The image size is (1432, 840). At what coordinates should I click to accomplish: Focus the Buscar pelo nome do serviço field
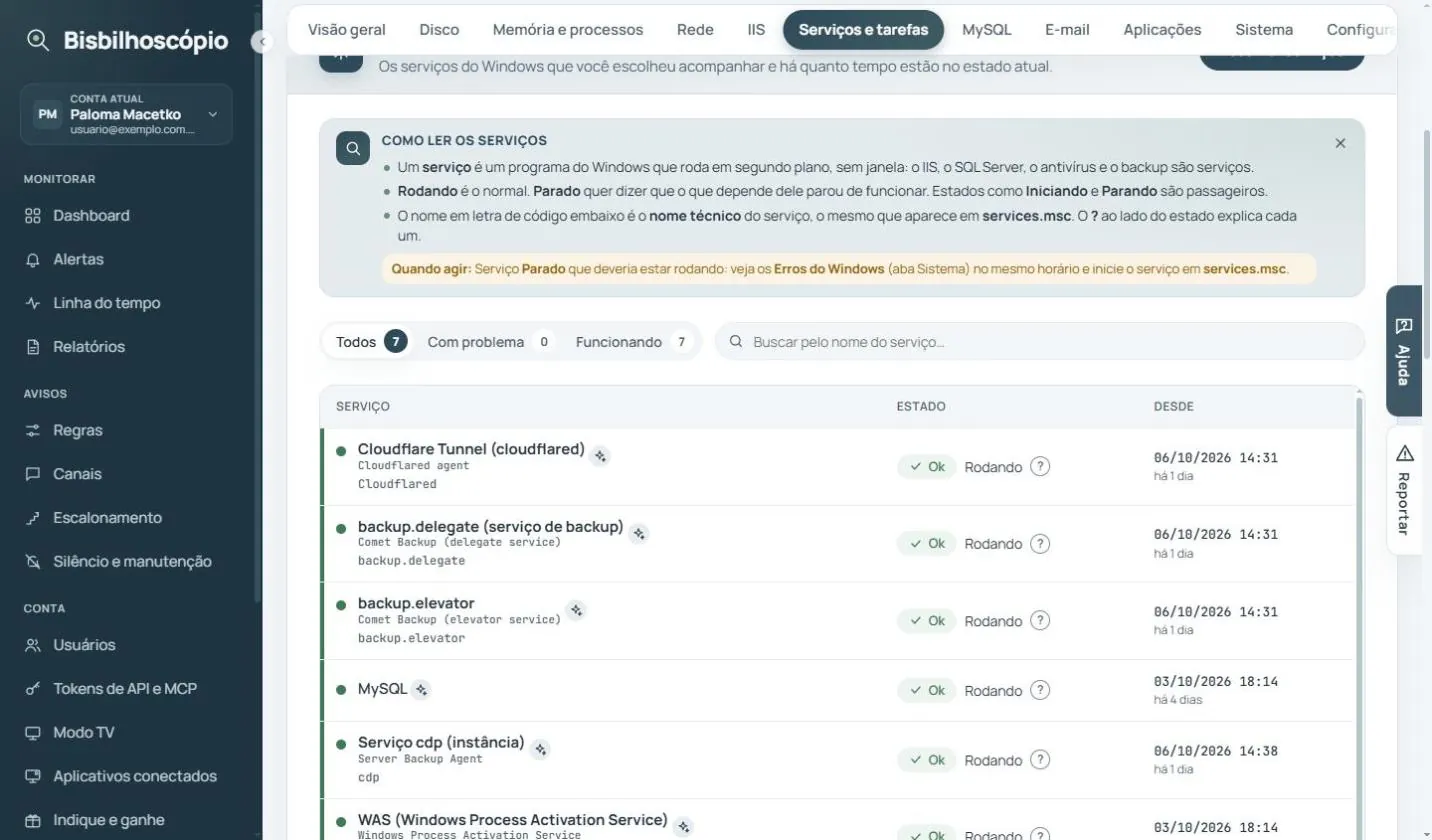coord(1040,342)
